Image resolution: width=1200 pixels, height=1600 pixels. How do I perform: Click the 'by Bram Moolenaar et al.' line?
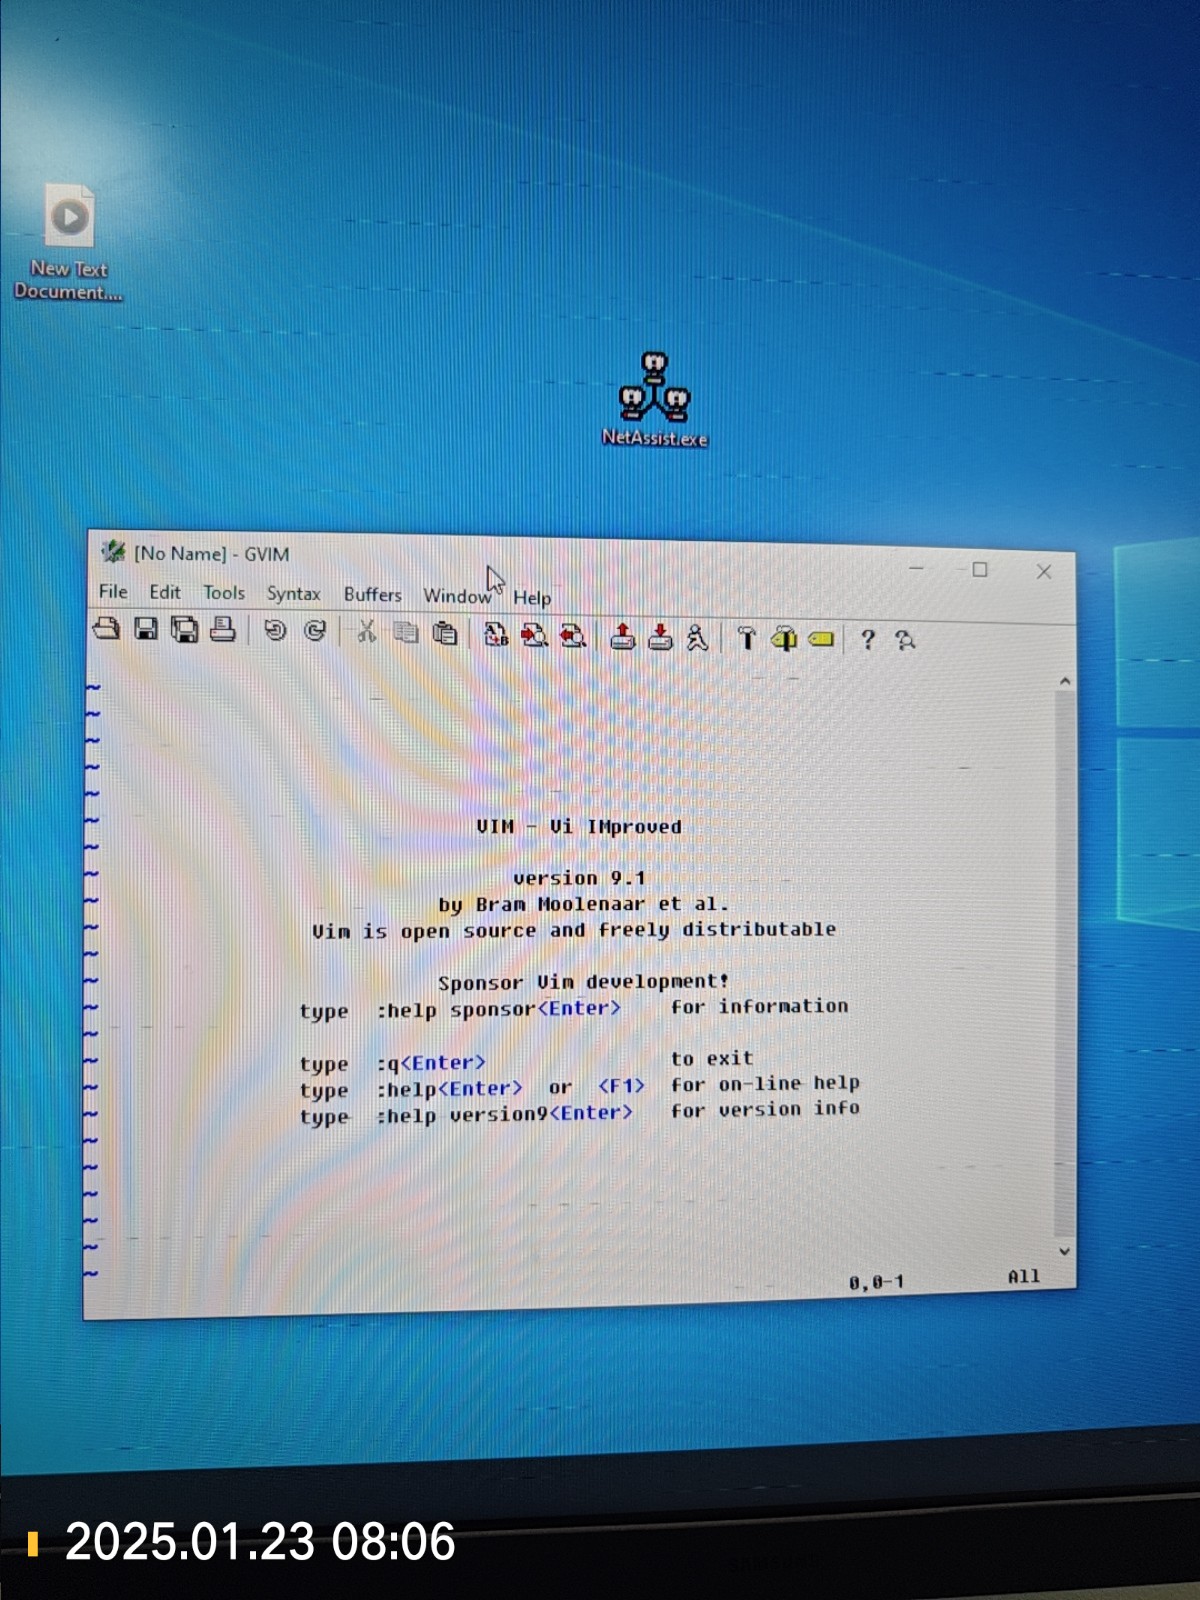[584, 904]
